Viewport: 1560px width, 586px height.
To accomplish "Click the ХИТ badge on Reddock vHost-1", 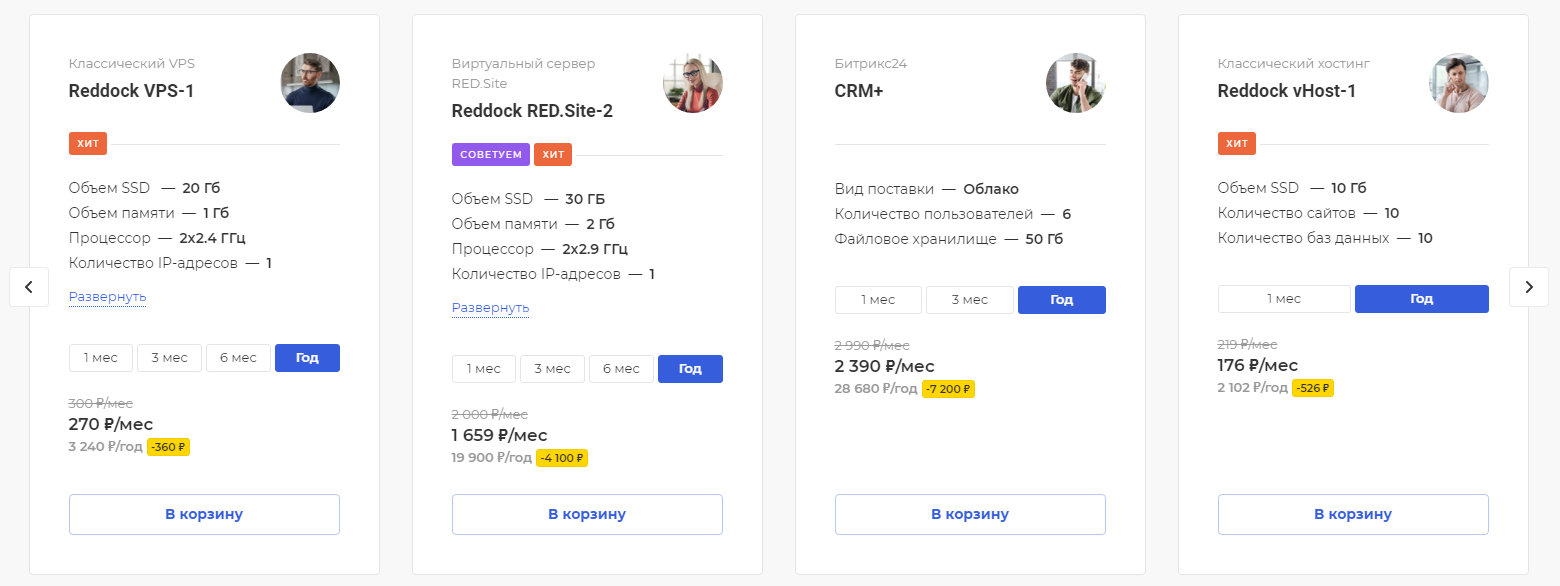I will click(x=1237, y=144).
